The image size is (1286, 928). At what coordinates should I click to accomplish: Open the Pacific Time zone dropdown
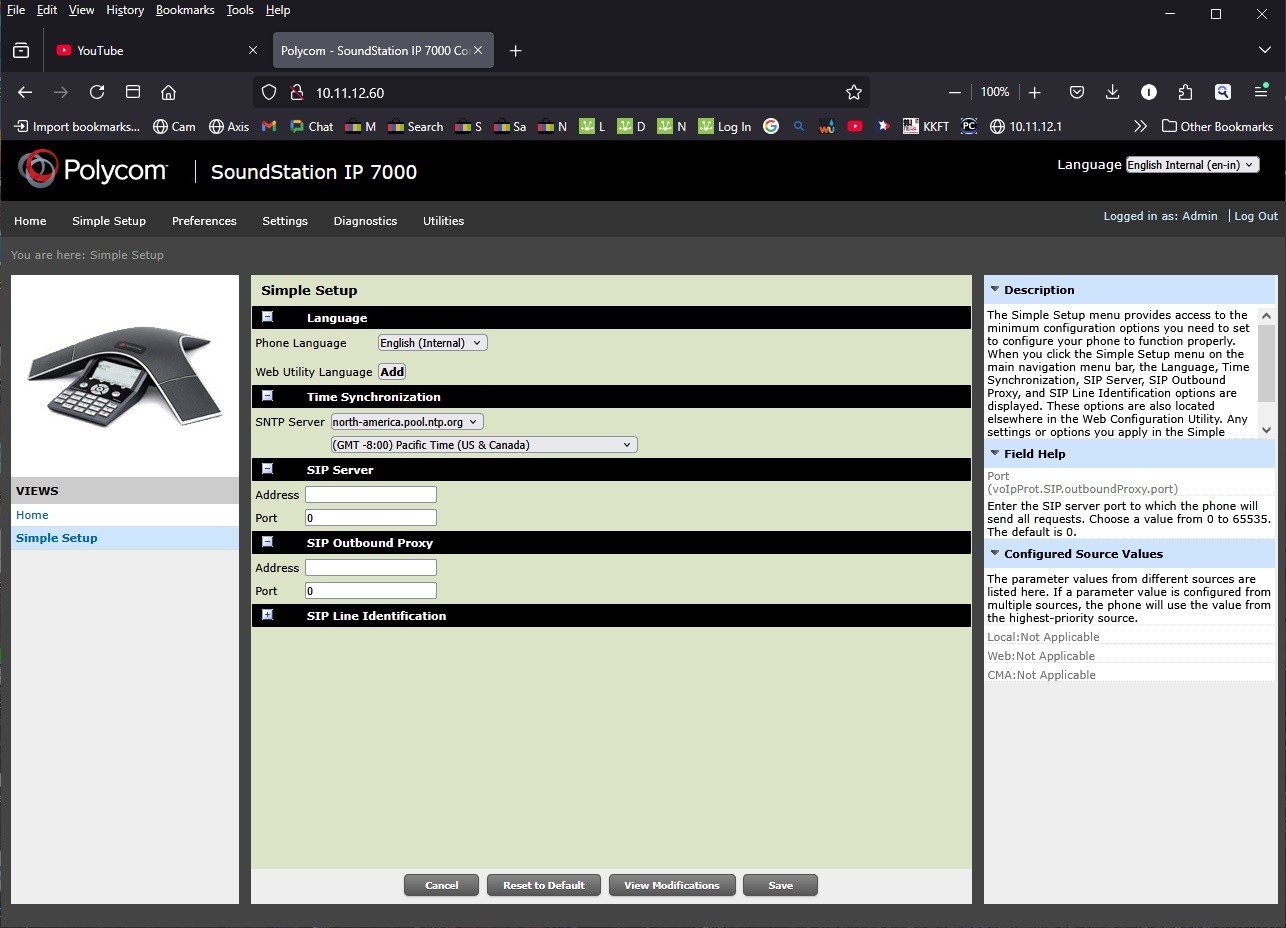(484, 445)
